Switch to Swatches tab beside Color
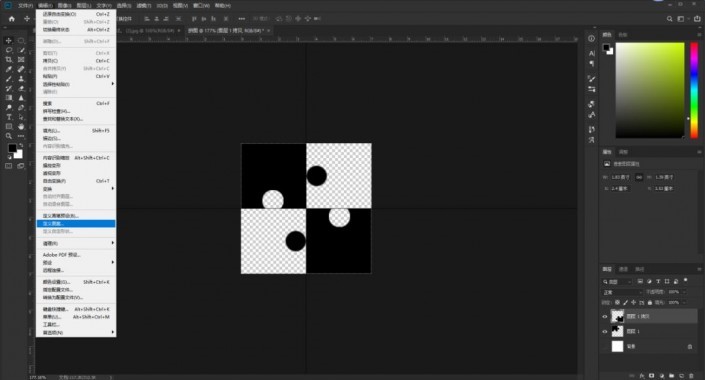The width and height of the screenshot is (705, 380). [x=623, y=35]
